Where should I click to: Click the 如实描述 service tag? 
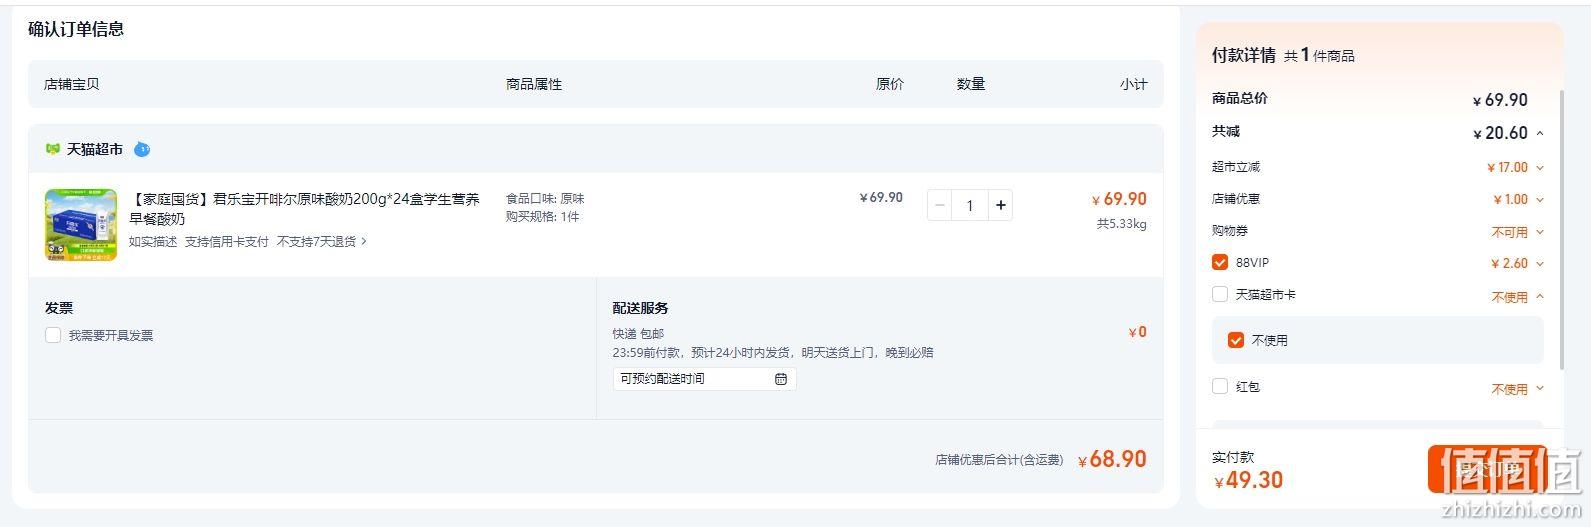[x=153, y=241]
